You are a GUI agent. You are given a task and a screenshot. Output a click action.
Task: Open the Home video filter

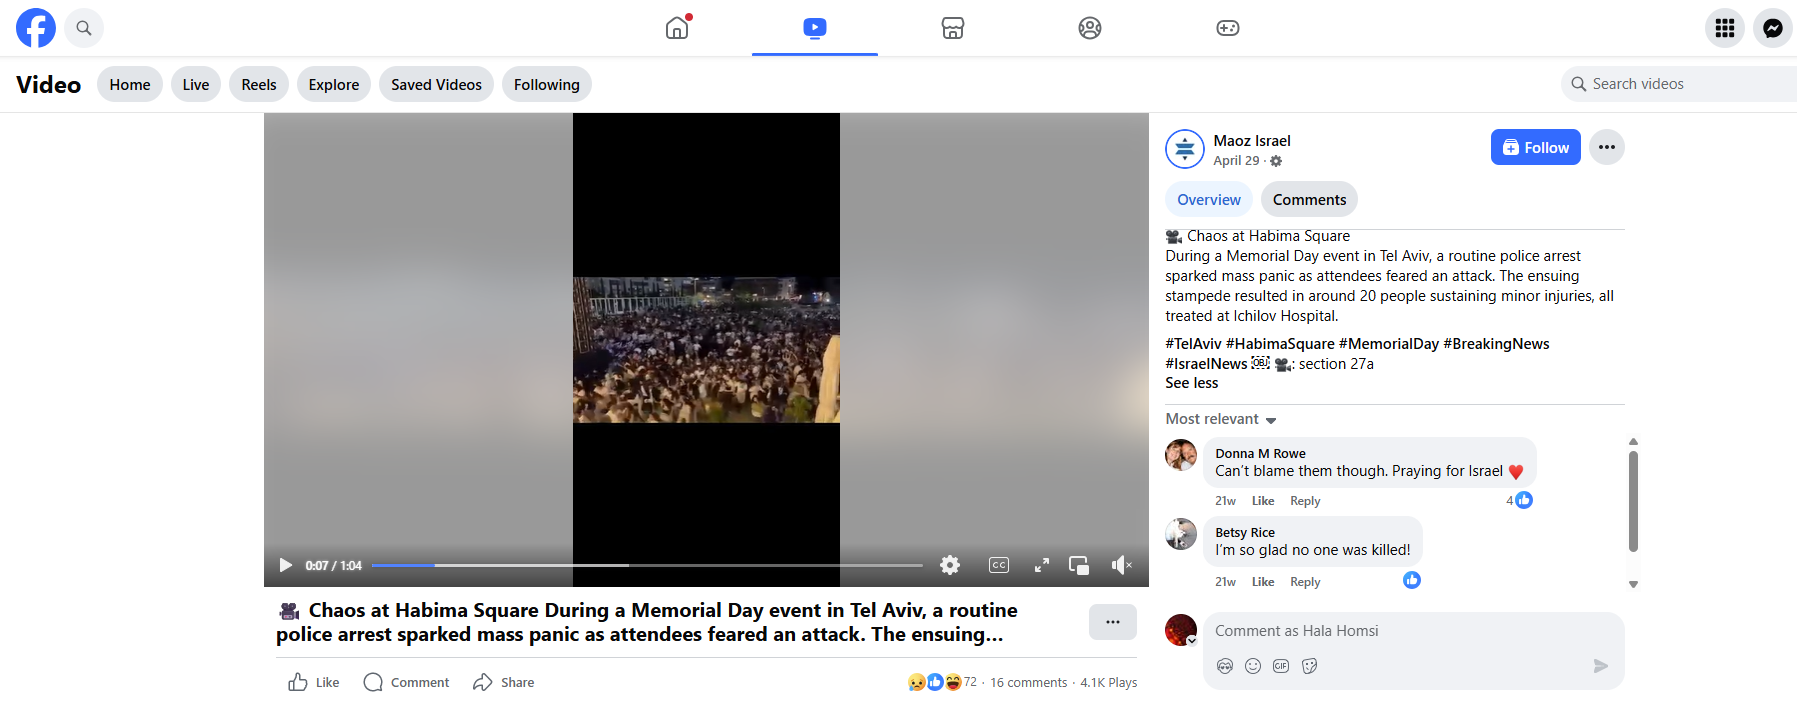130,85
